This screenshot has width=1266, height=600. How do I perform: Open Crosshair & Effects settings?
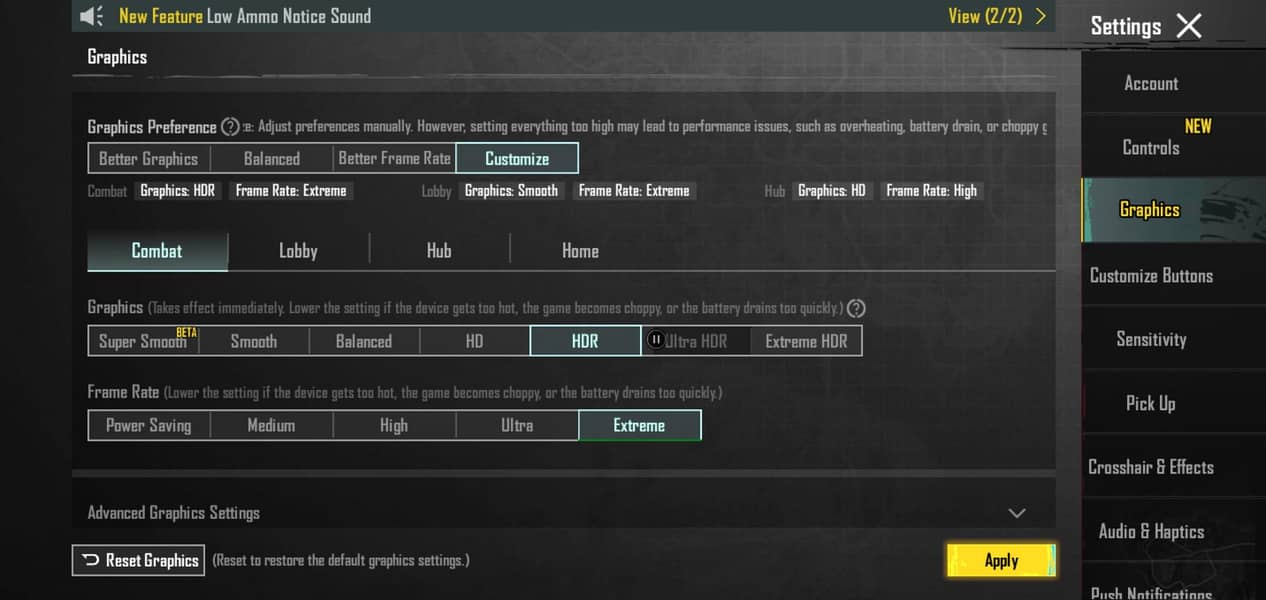(1151, 467)
